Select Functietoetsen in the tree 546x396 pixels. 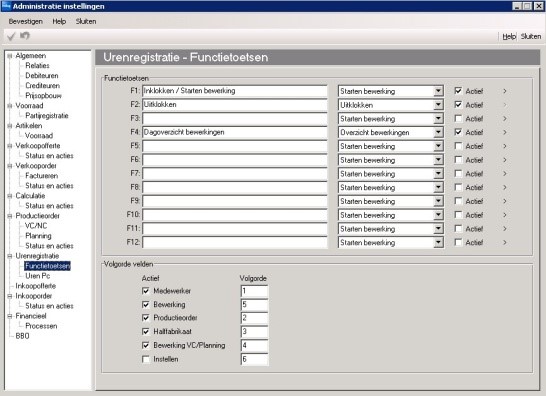click(47, 266)
